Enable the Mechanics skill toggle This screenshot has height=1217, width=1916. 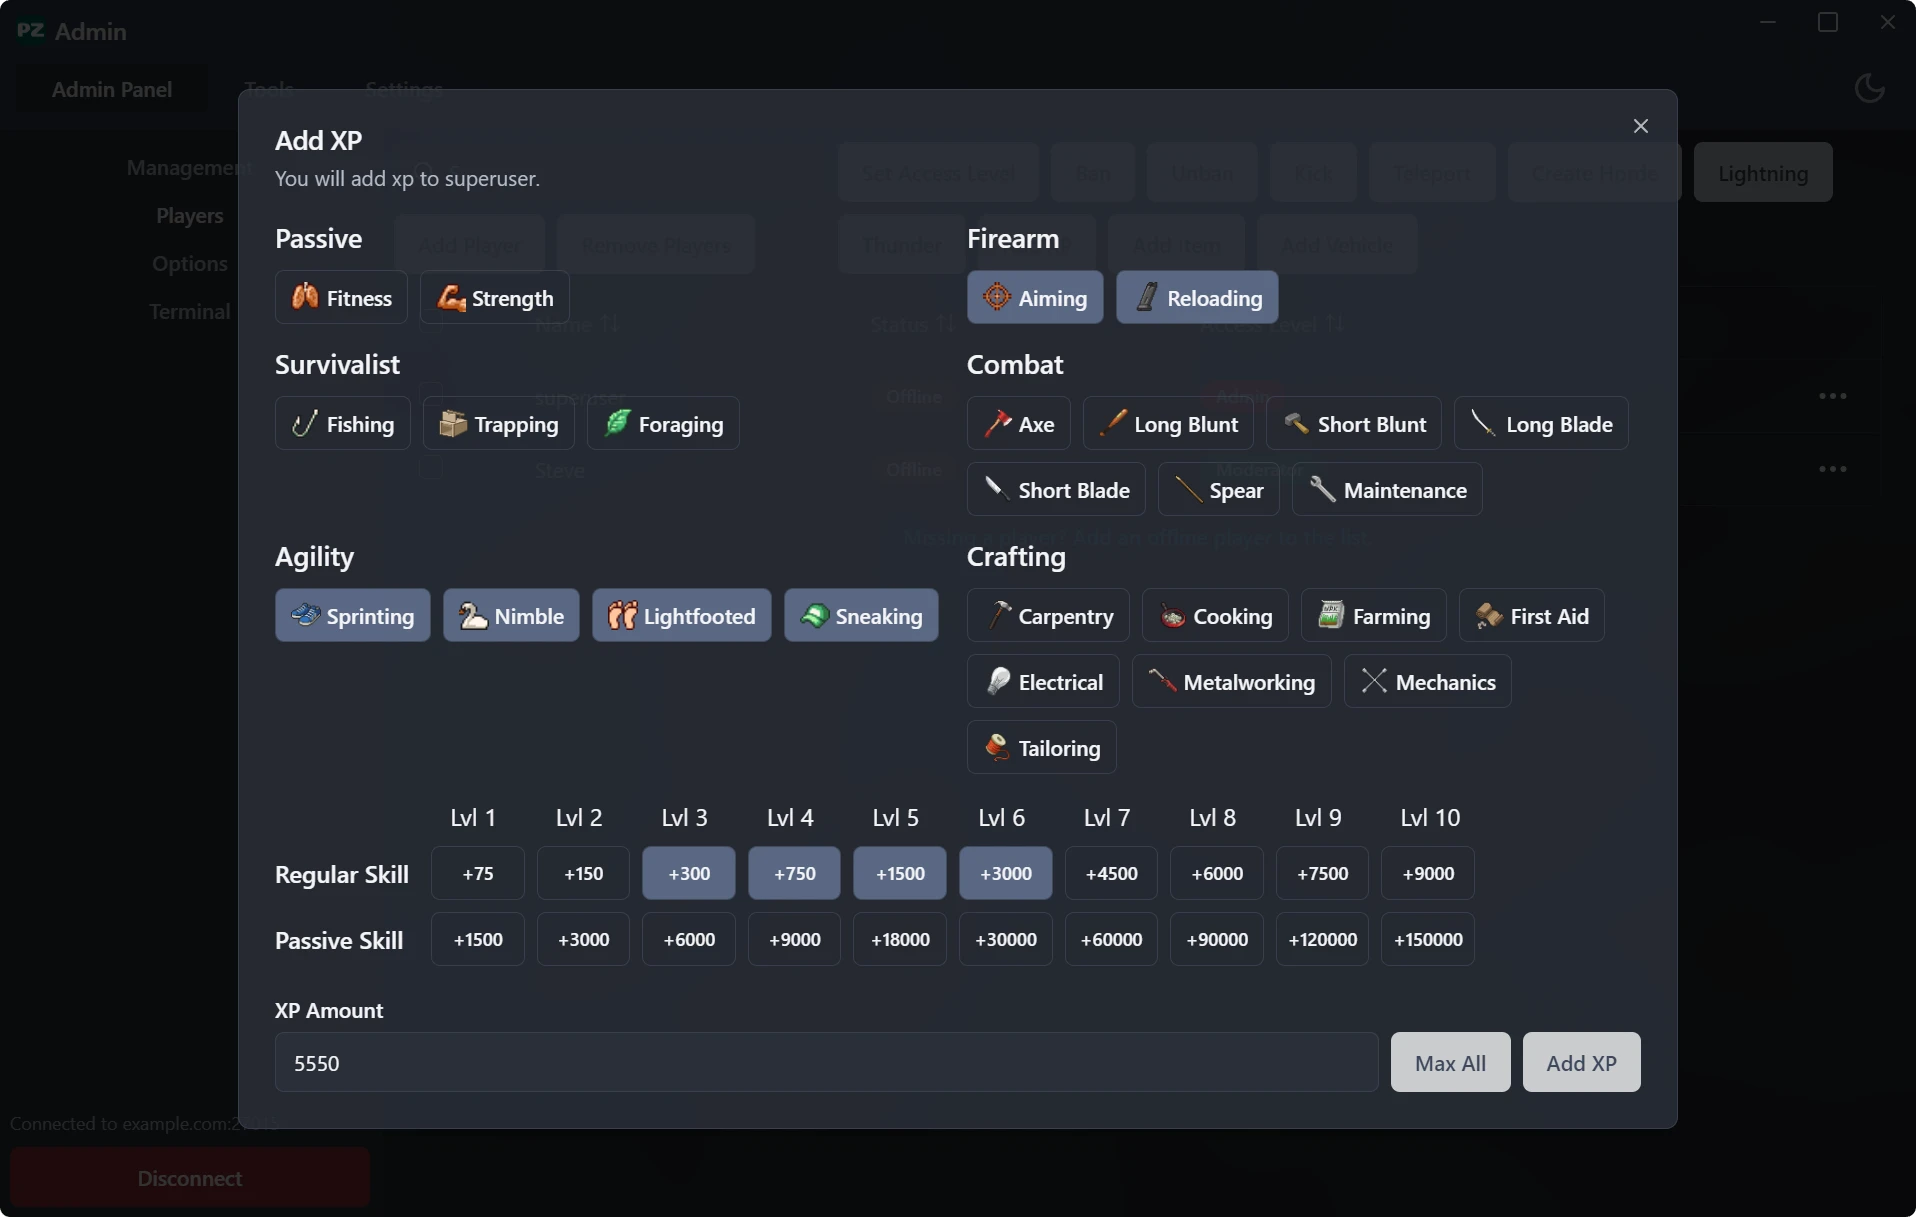(x=1427, y=682)
